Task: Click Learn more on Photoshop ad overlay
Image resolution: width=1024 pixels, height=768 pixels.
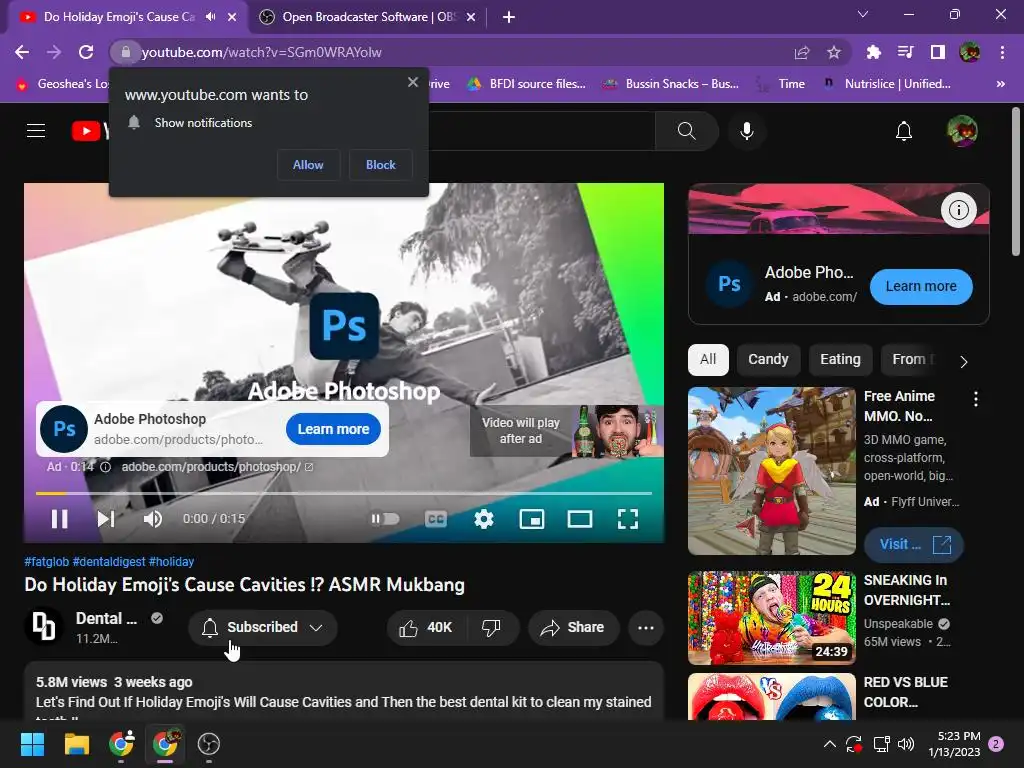Action: click(333, 429)
